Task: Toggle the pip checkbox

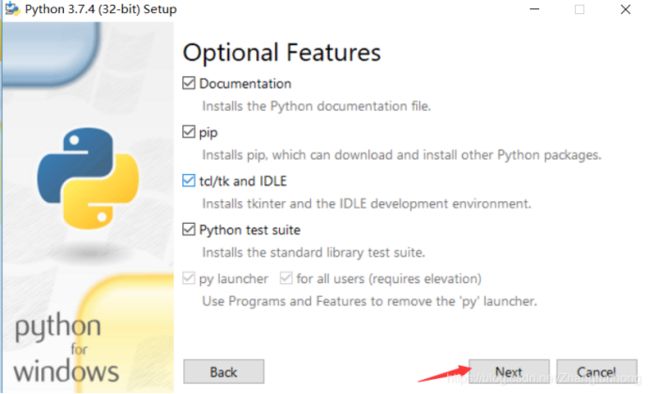Action: pos(189,132)
